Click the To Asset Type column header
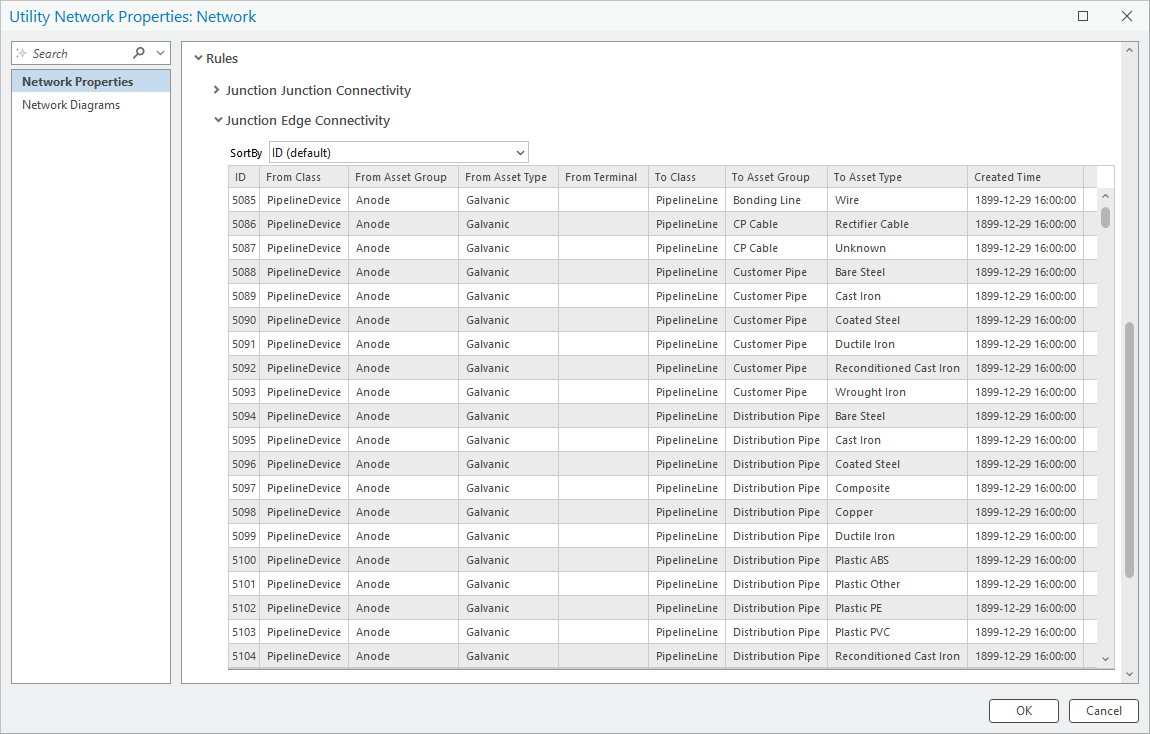 (868, 177)
